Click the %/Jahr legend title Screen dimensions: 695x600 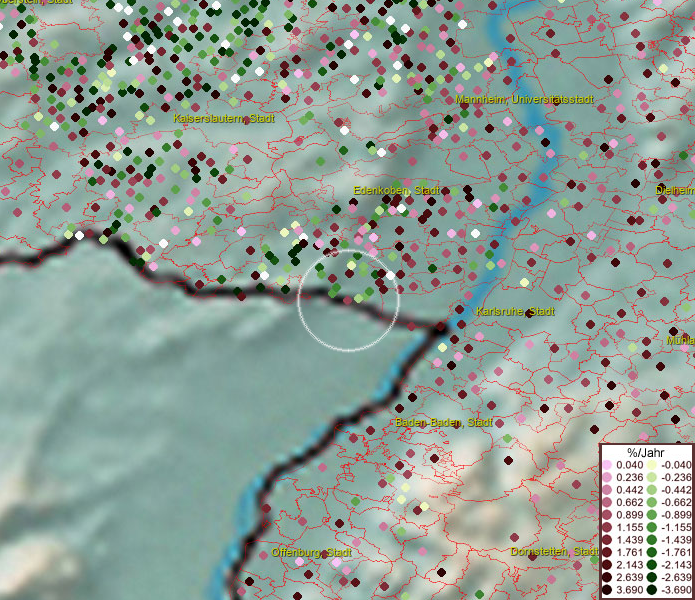coord(646,452)
